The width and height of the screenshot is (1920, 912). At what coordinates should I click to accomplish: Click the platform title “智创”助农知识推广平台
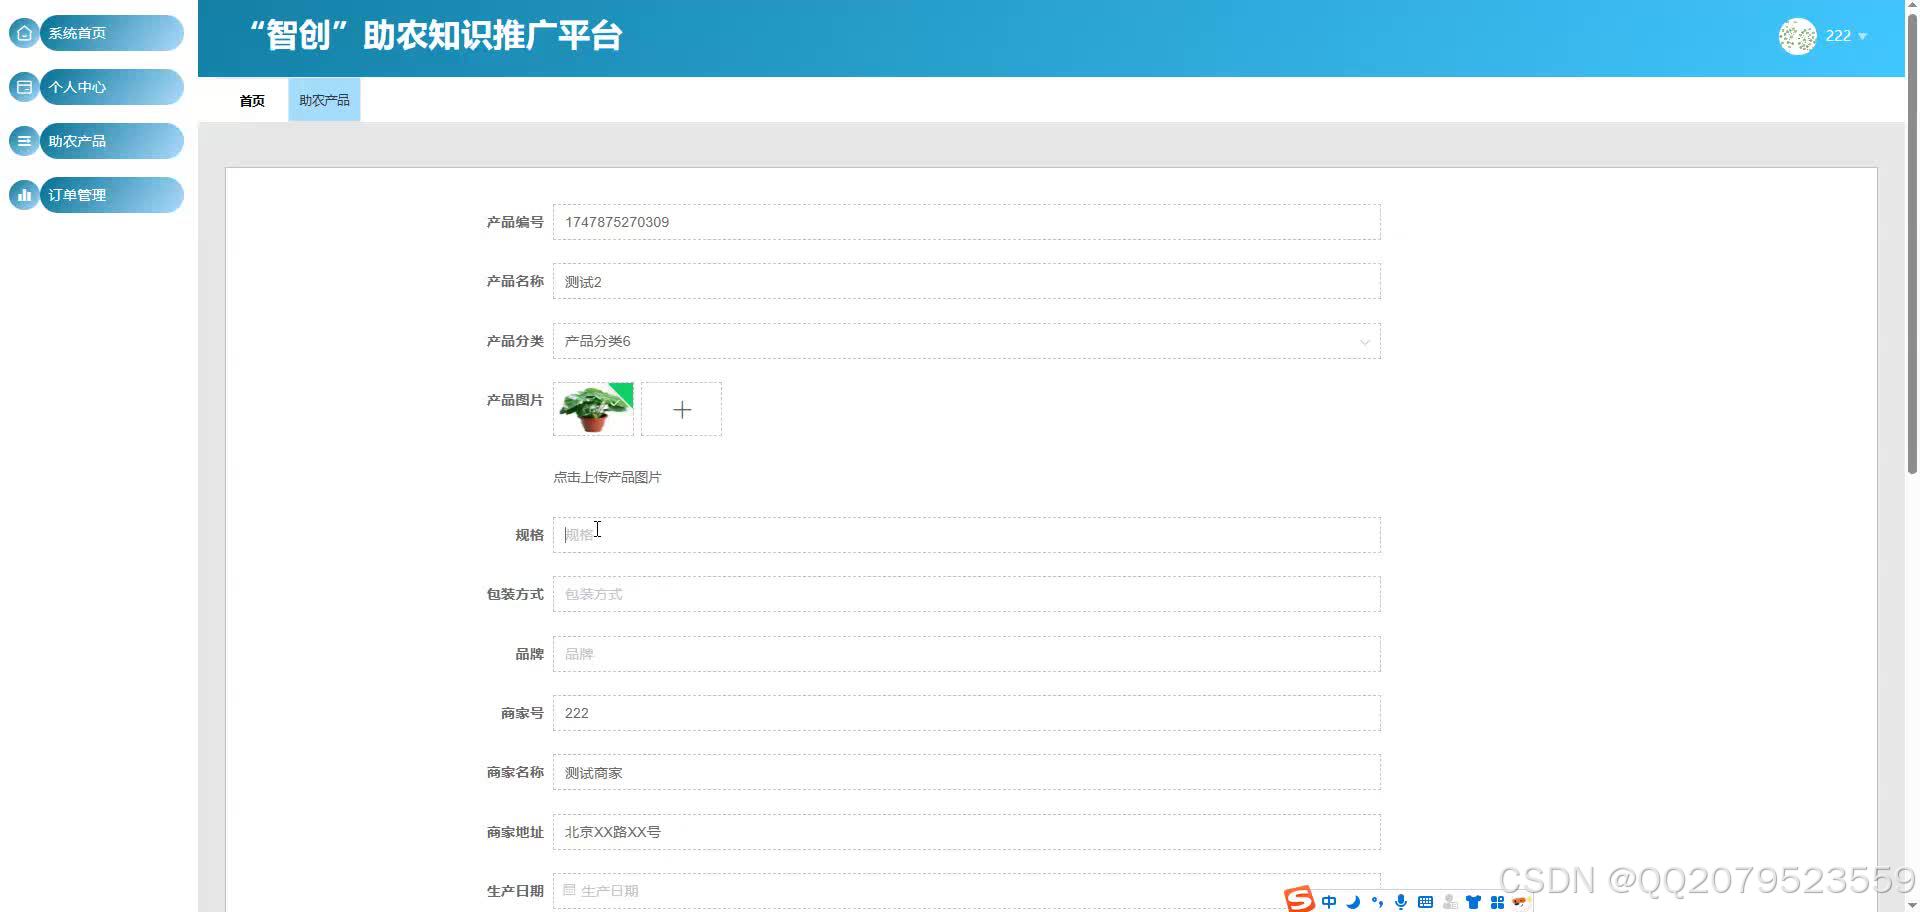(x=435, y=36)
